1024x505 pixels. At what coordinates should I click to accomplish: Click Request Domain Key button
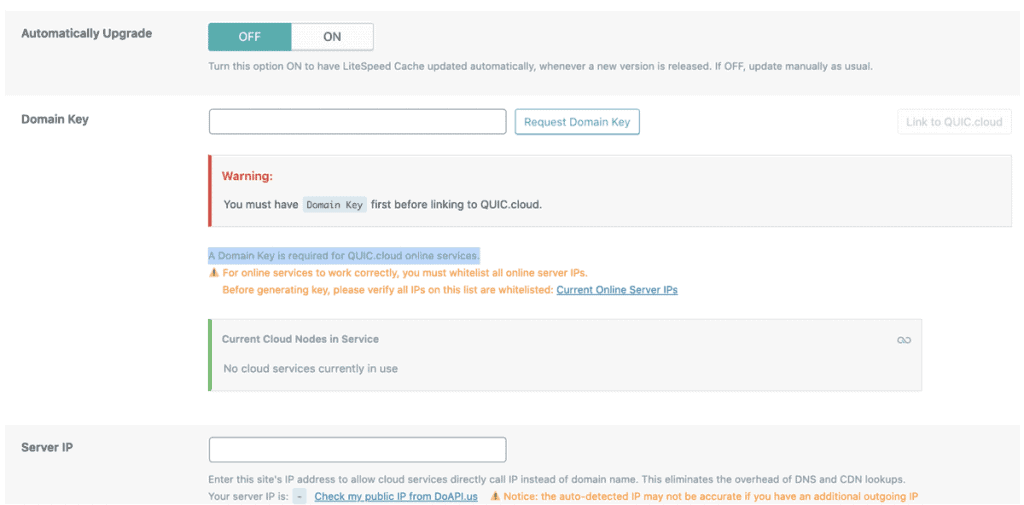click(577, 122)
